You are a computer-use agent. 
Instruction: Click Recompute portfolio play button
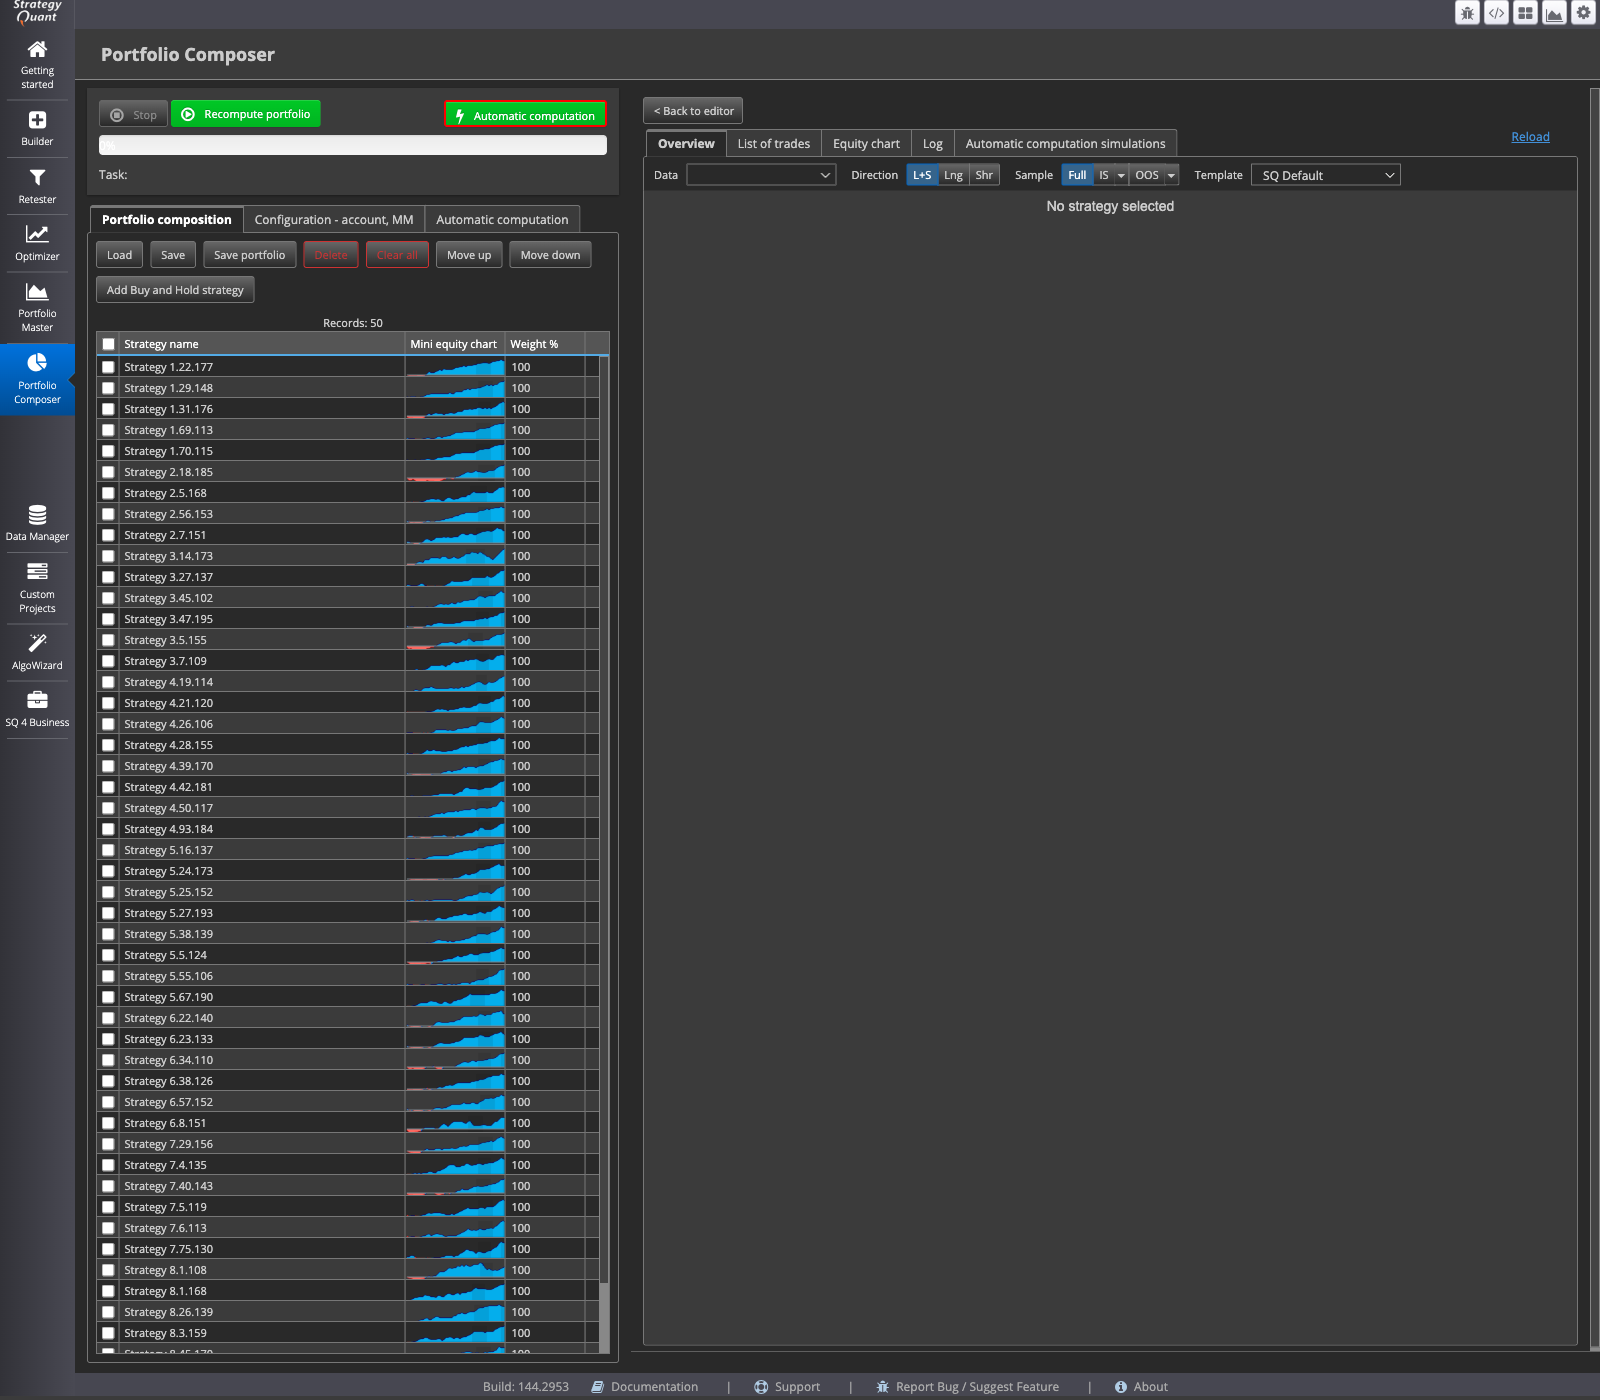(246, 114)
